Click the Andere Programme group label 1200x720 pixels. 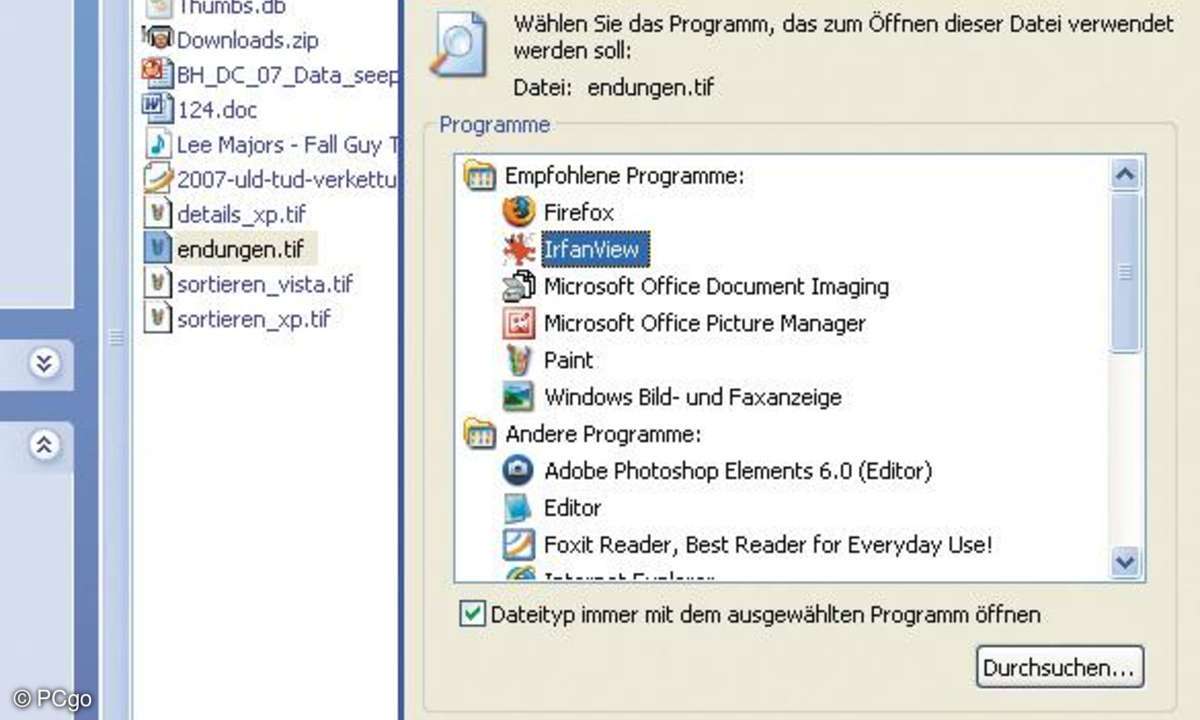coord(603,434)
